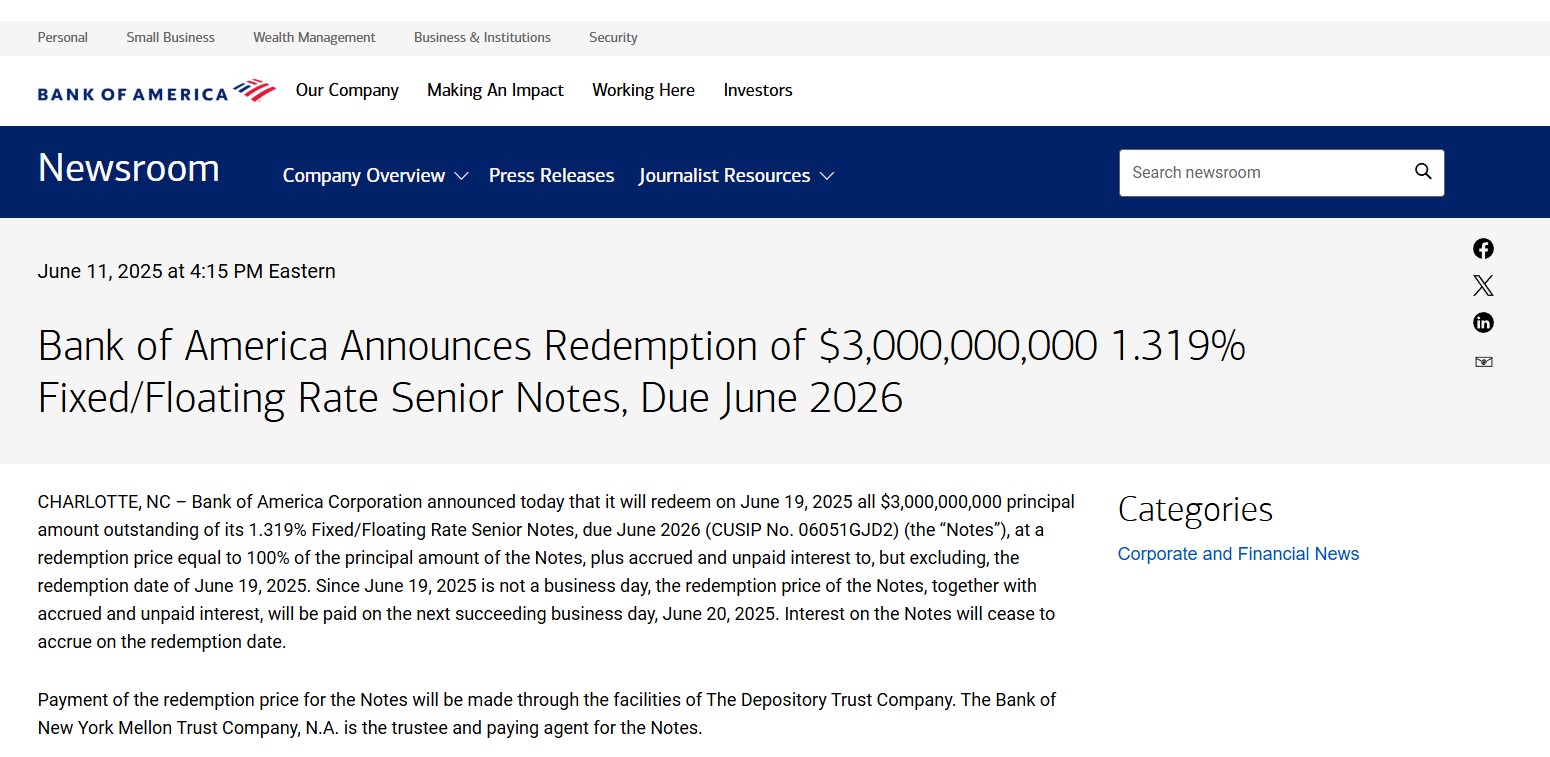Share article on Facebook icon
Screen dimensions: 1550x757
[1483, 249]
